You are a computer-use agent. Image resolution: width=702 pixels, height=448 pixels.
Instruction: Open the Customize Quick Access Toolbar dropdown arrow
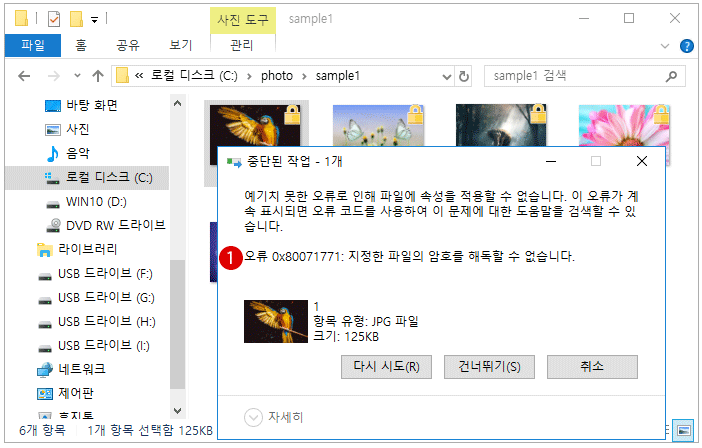[94, 20]
